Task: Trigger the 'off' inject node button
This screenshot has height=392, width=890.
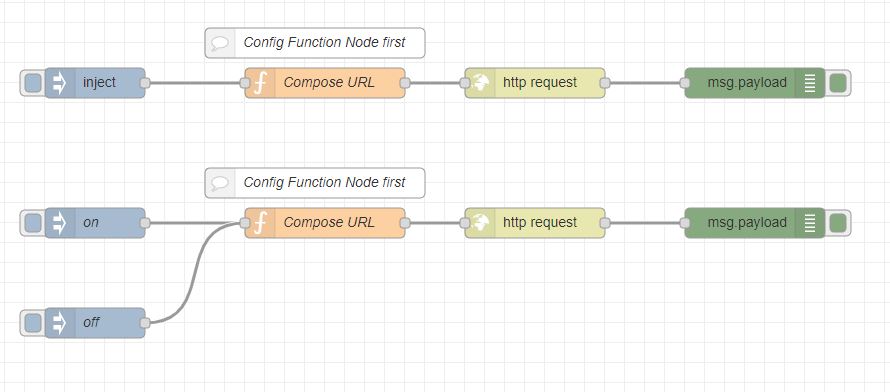Action: (33, 323)
